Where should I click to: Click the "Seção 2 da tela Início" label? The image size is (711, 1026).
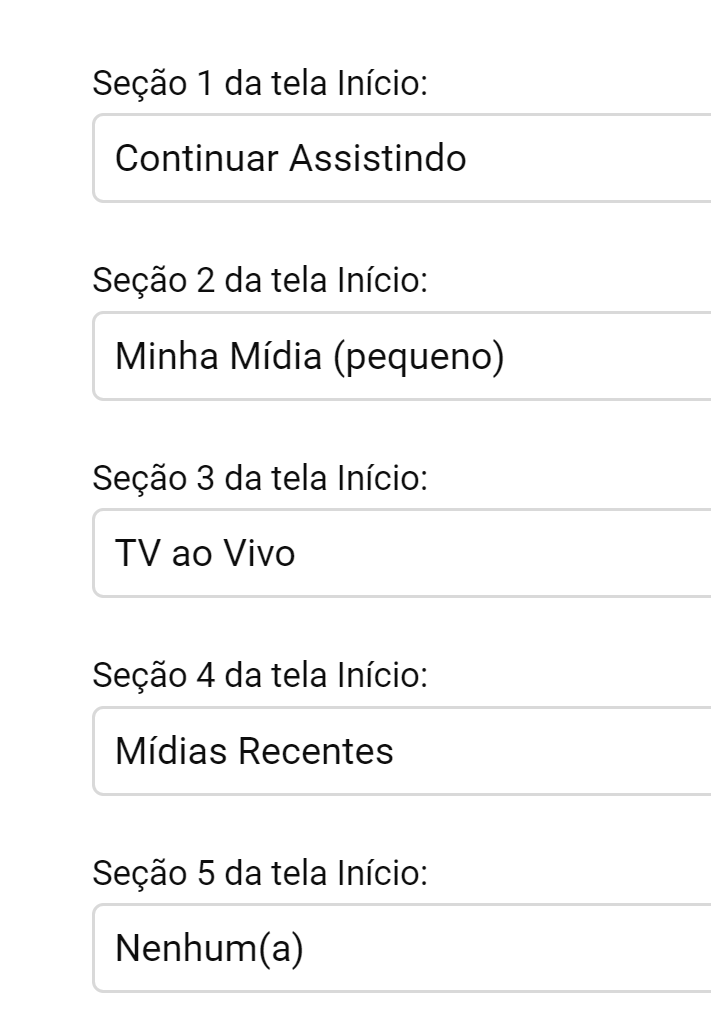tap(260, 282)
